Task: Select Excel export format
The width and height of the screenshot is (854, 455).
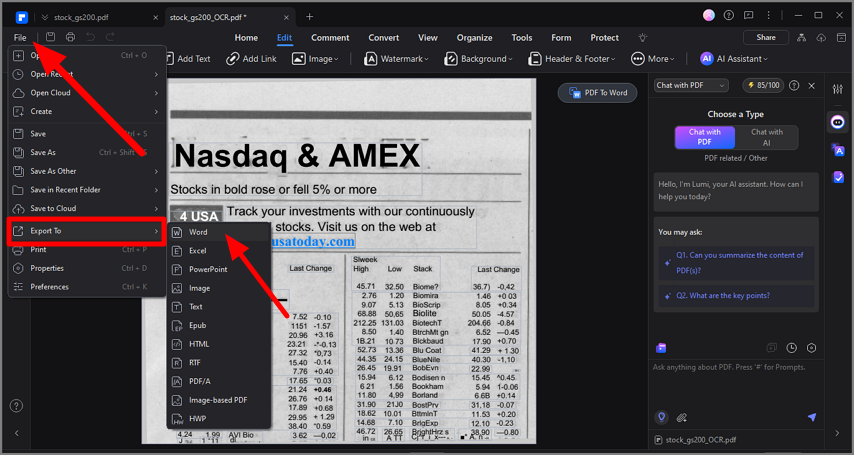Action: (219, 251)
